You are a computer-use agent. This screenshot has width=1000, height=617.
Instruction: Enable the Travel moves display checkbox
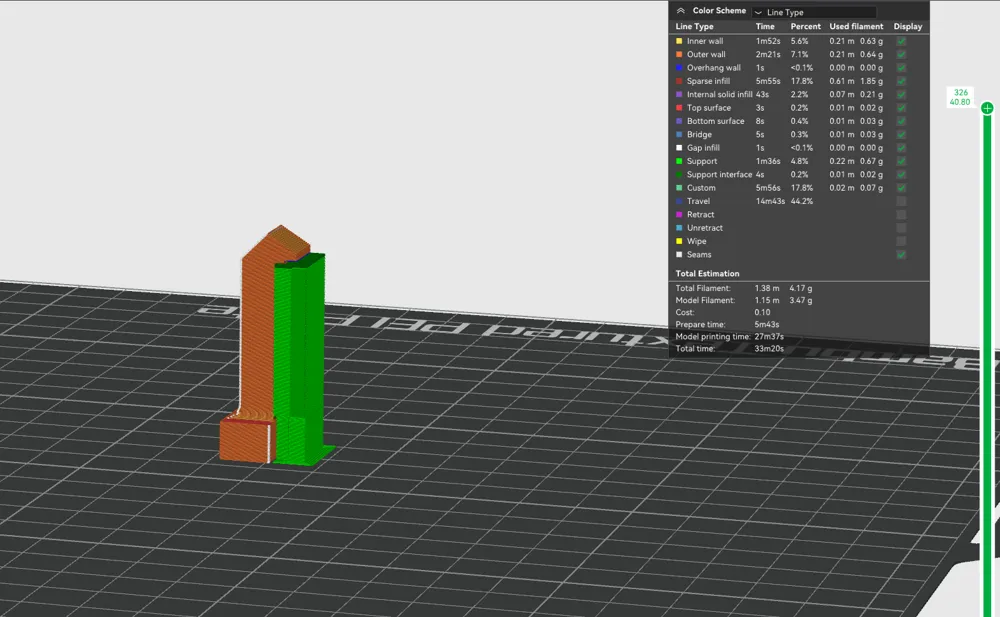(901, 201)
